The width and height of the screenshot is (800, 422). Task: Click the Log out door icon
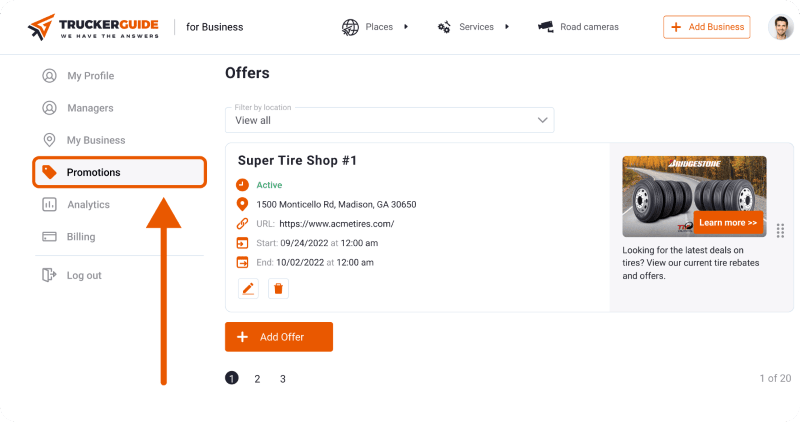pos(49,275)
